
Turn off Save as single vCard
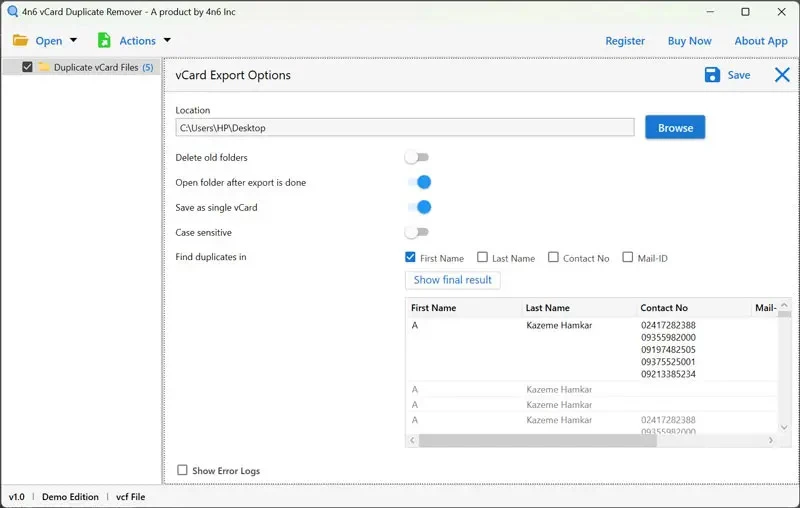(418, 207)
